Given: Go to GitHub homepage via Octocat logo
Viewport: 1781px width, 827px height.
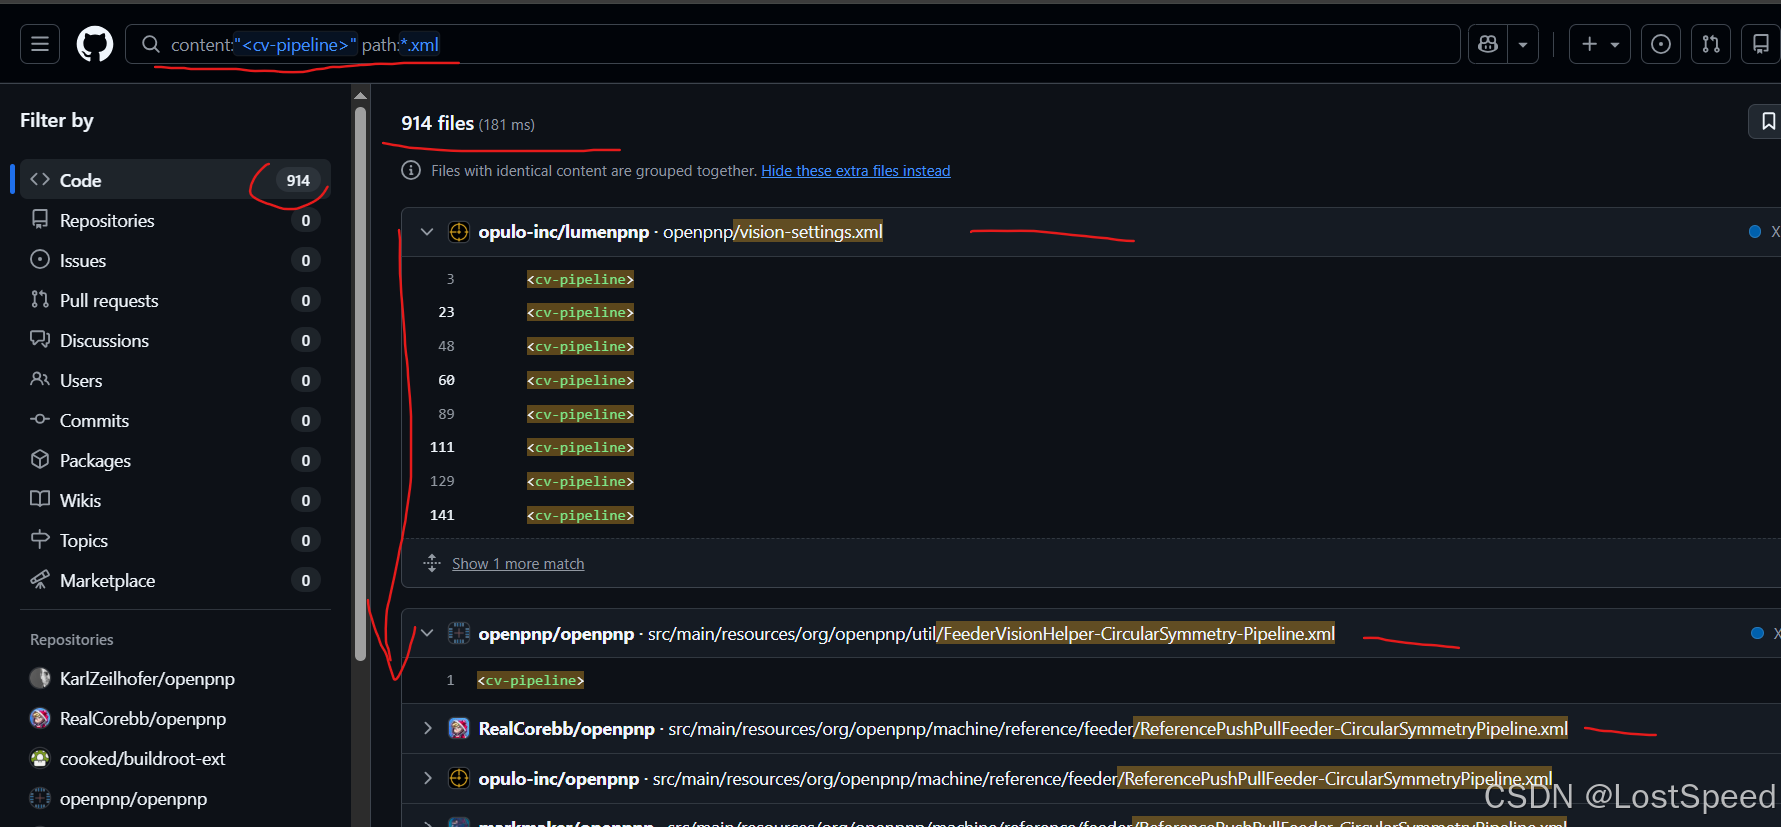Looking at the screenshot, I should click(x=95, y=44).
